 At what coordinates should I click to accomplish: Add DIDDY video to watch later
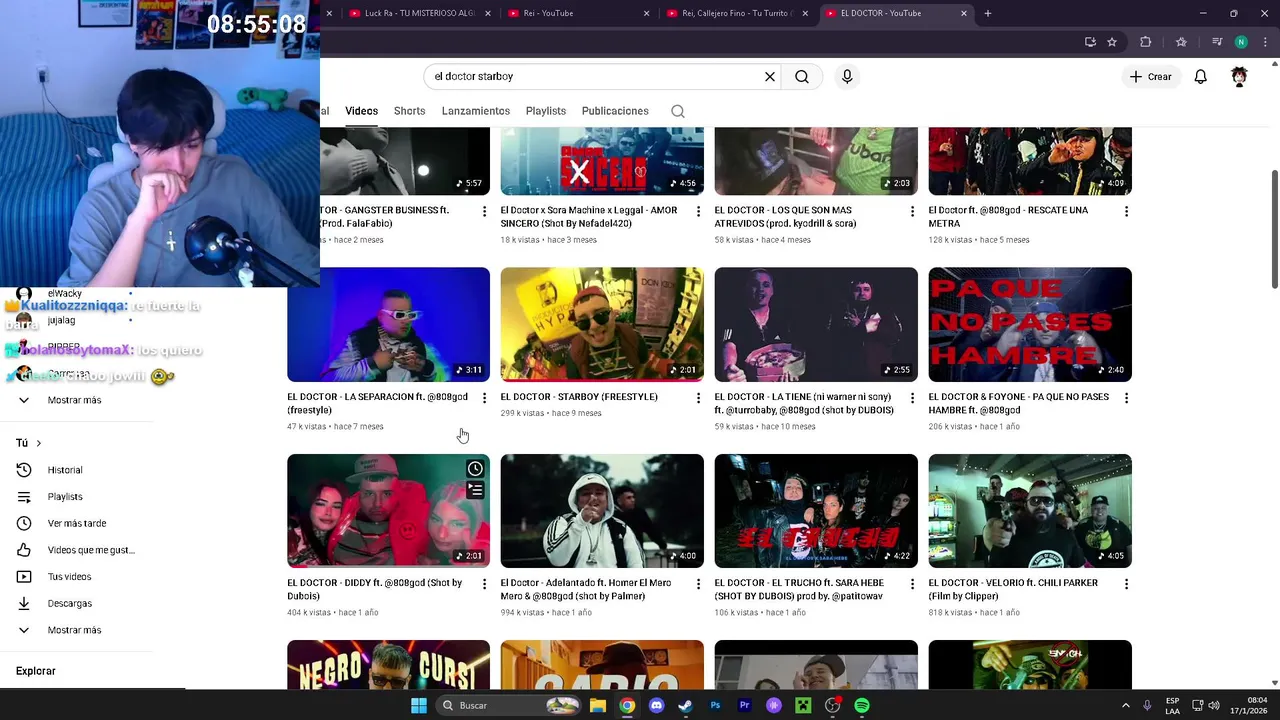tap(475, 468)
